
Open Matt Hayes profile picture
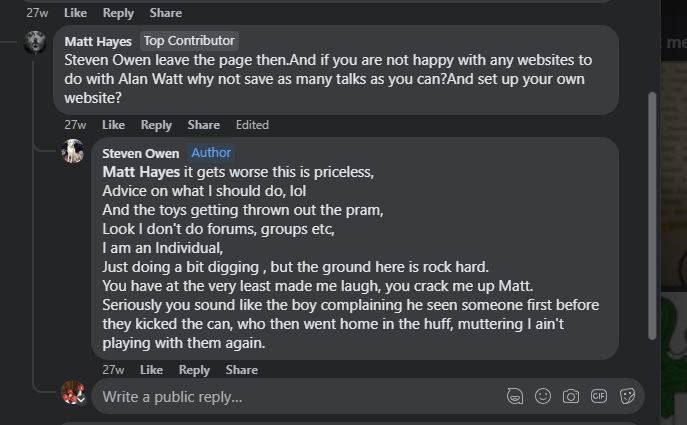point(35,42)
